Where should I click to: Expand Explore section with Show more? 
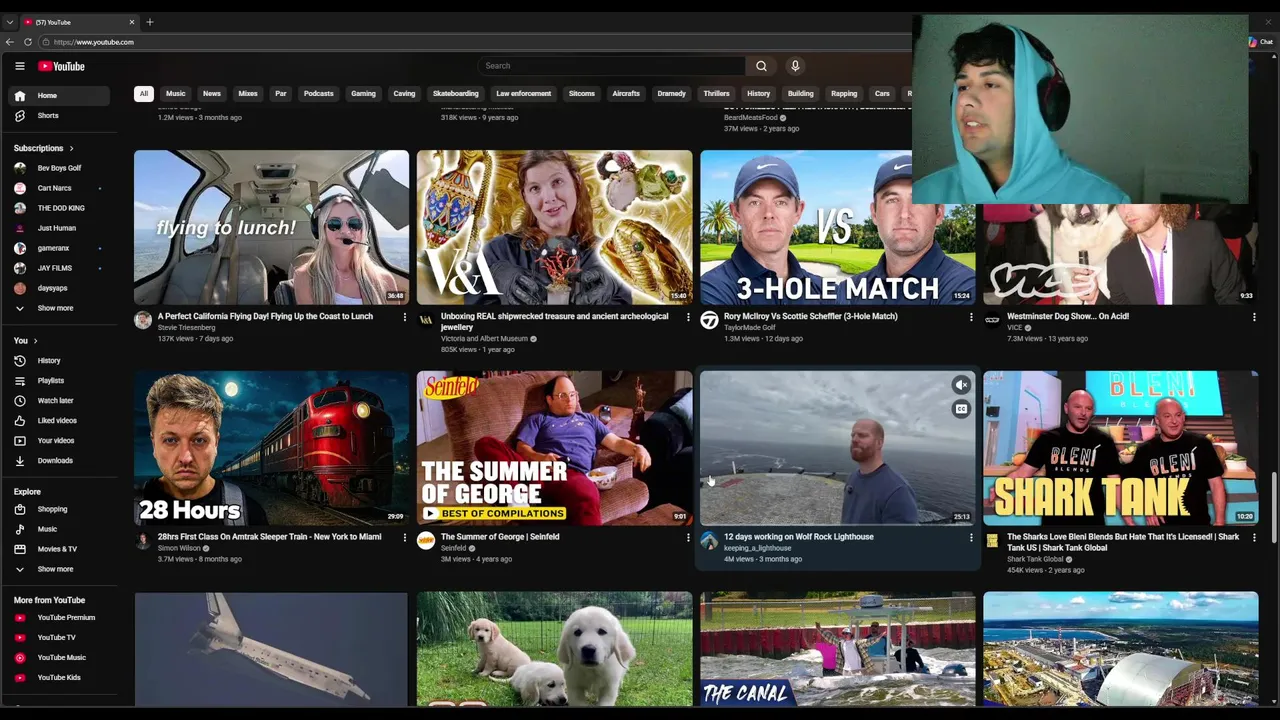point(60,569)
